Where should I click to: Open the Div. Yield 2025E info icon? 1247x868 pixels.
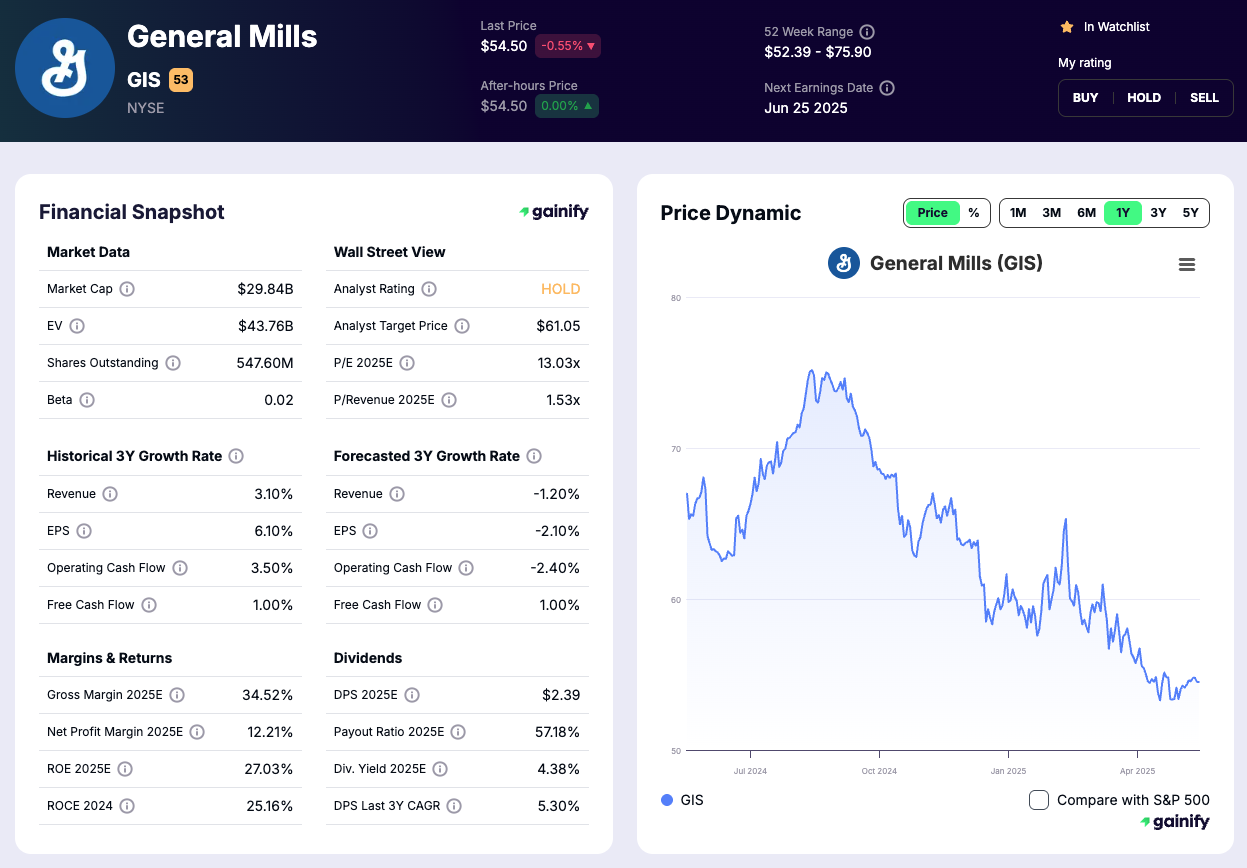pos(440,769)
